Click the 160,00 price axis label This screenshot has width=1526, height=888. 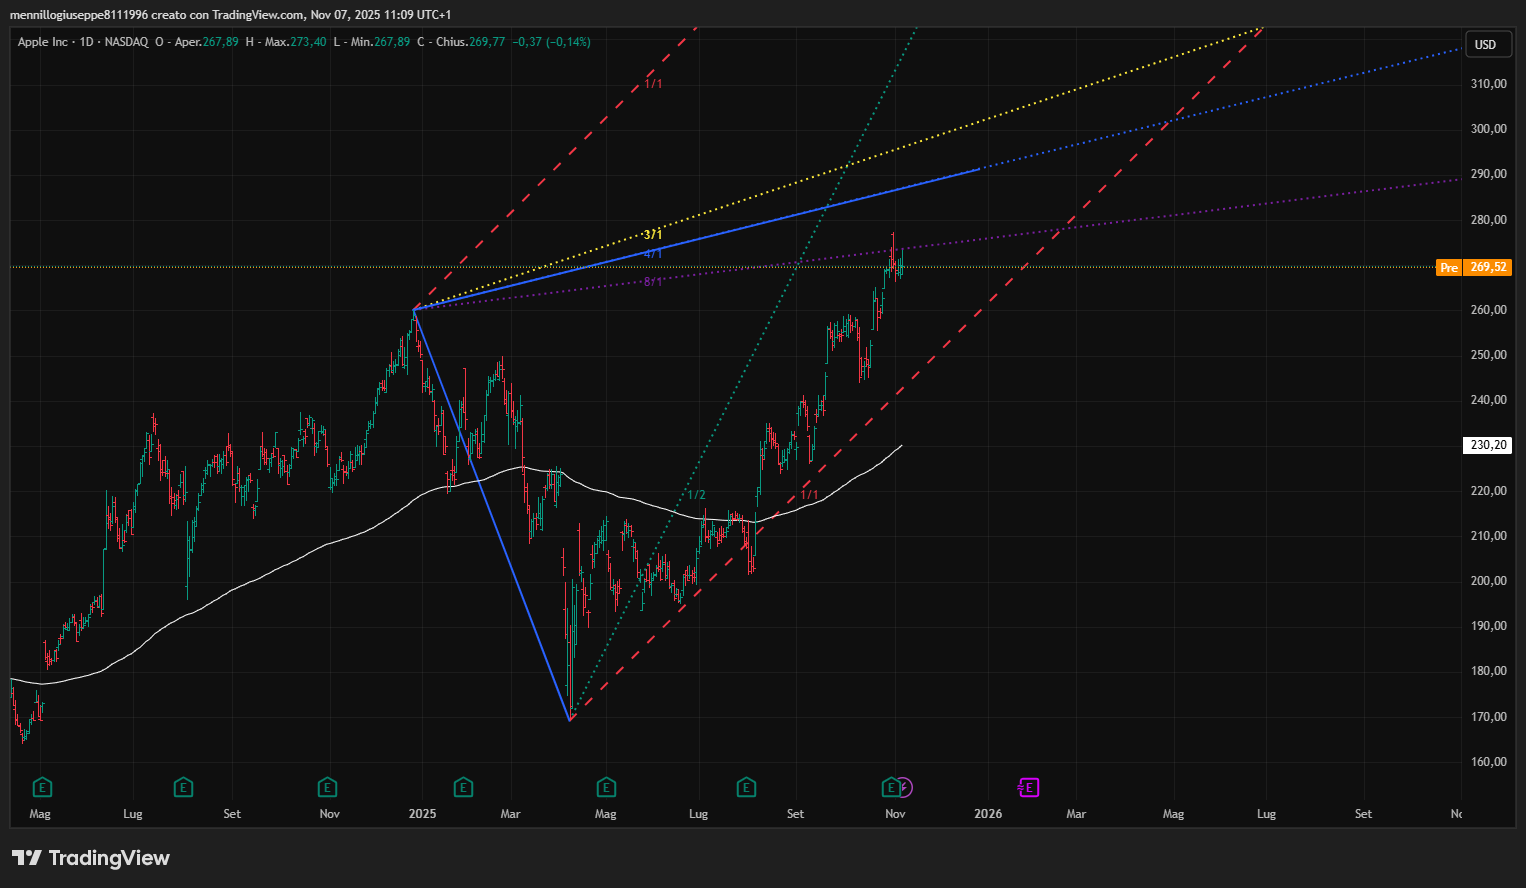pos(1489,762)
